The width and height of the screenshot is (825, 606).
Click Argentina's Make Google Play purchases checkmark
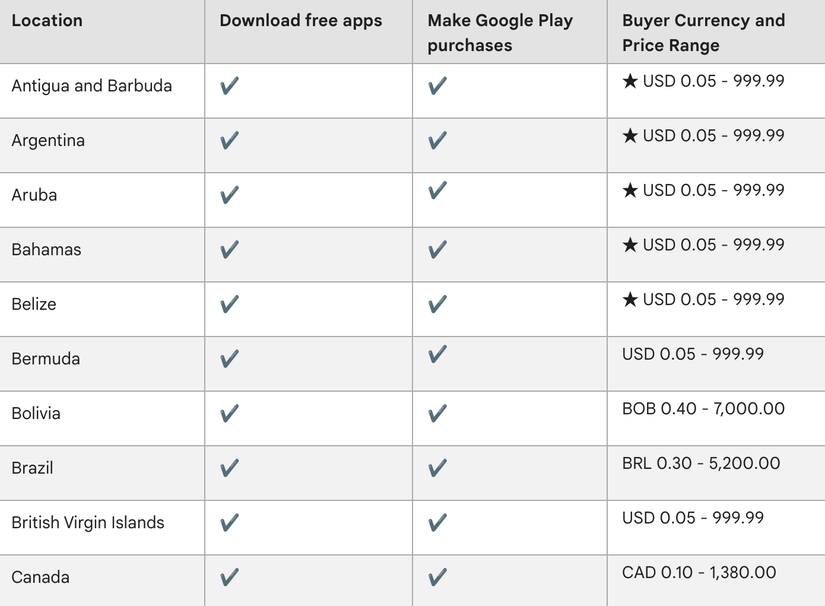pyautogui.click(x=437, y=141)
